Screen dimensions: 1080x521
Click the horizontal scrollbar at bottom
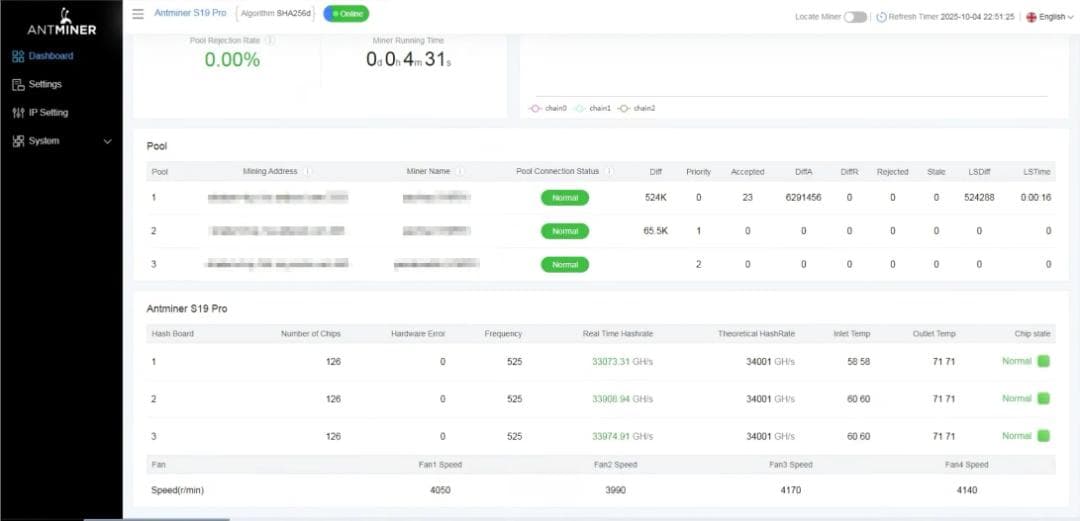coord(156,519)
